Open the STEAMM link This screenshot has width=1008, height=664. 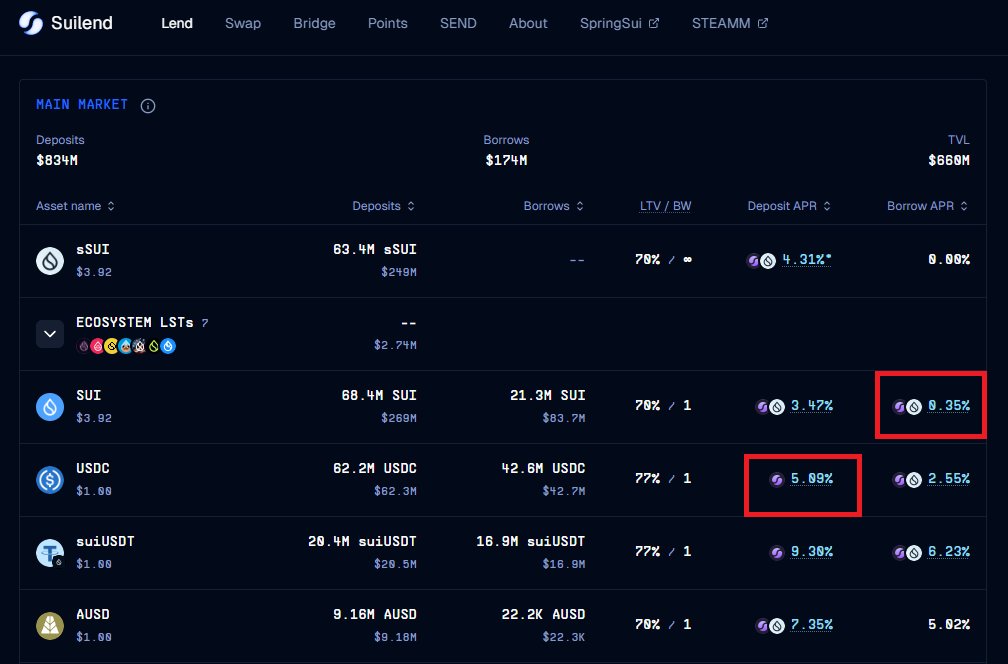coord(730,23)
